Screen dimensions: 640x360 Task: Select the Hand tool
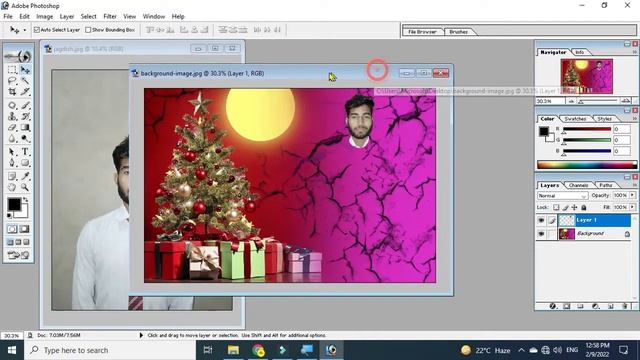(x=12, y=187)
